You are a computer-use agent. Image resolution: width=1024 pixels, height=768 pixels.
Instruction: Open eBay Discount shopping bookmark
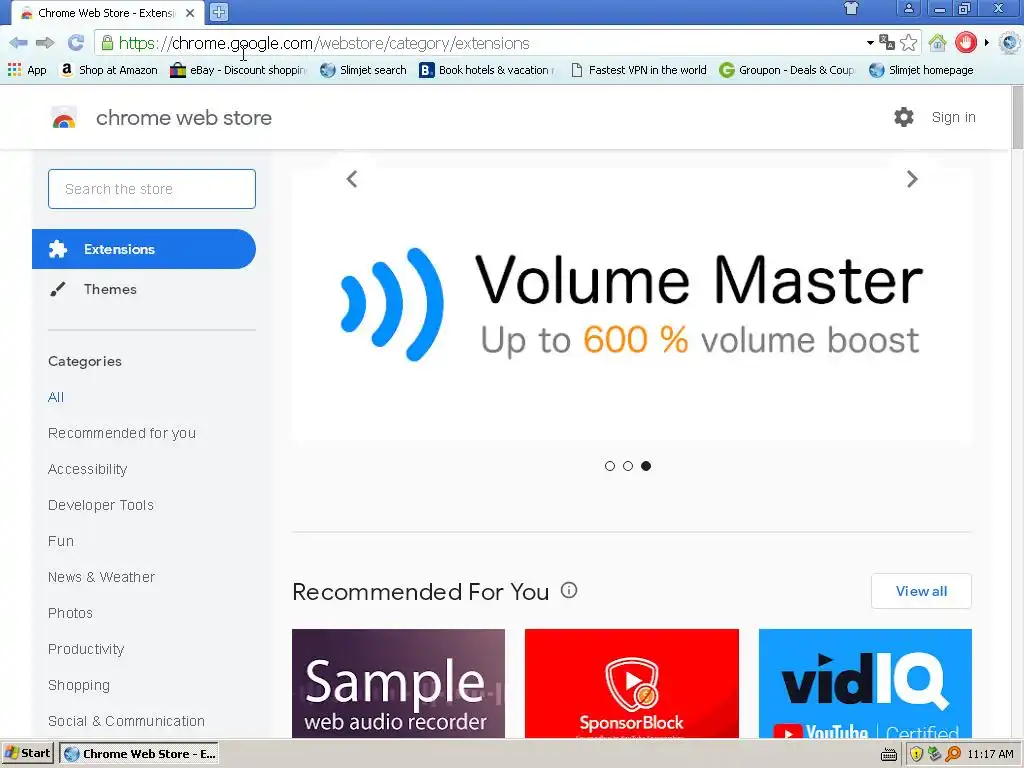pos(238,70)
